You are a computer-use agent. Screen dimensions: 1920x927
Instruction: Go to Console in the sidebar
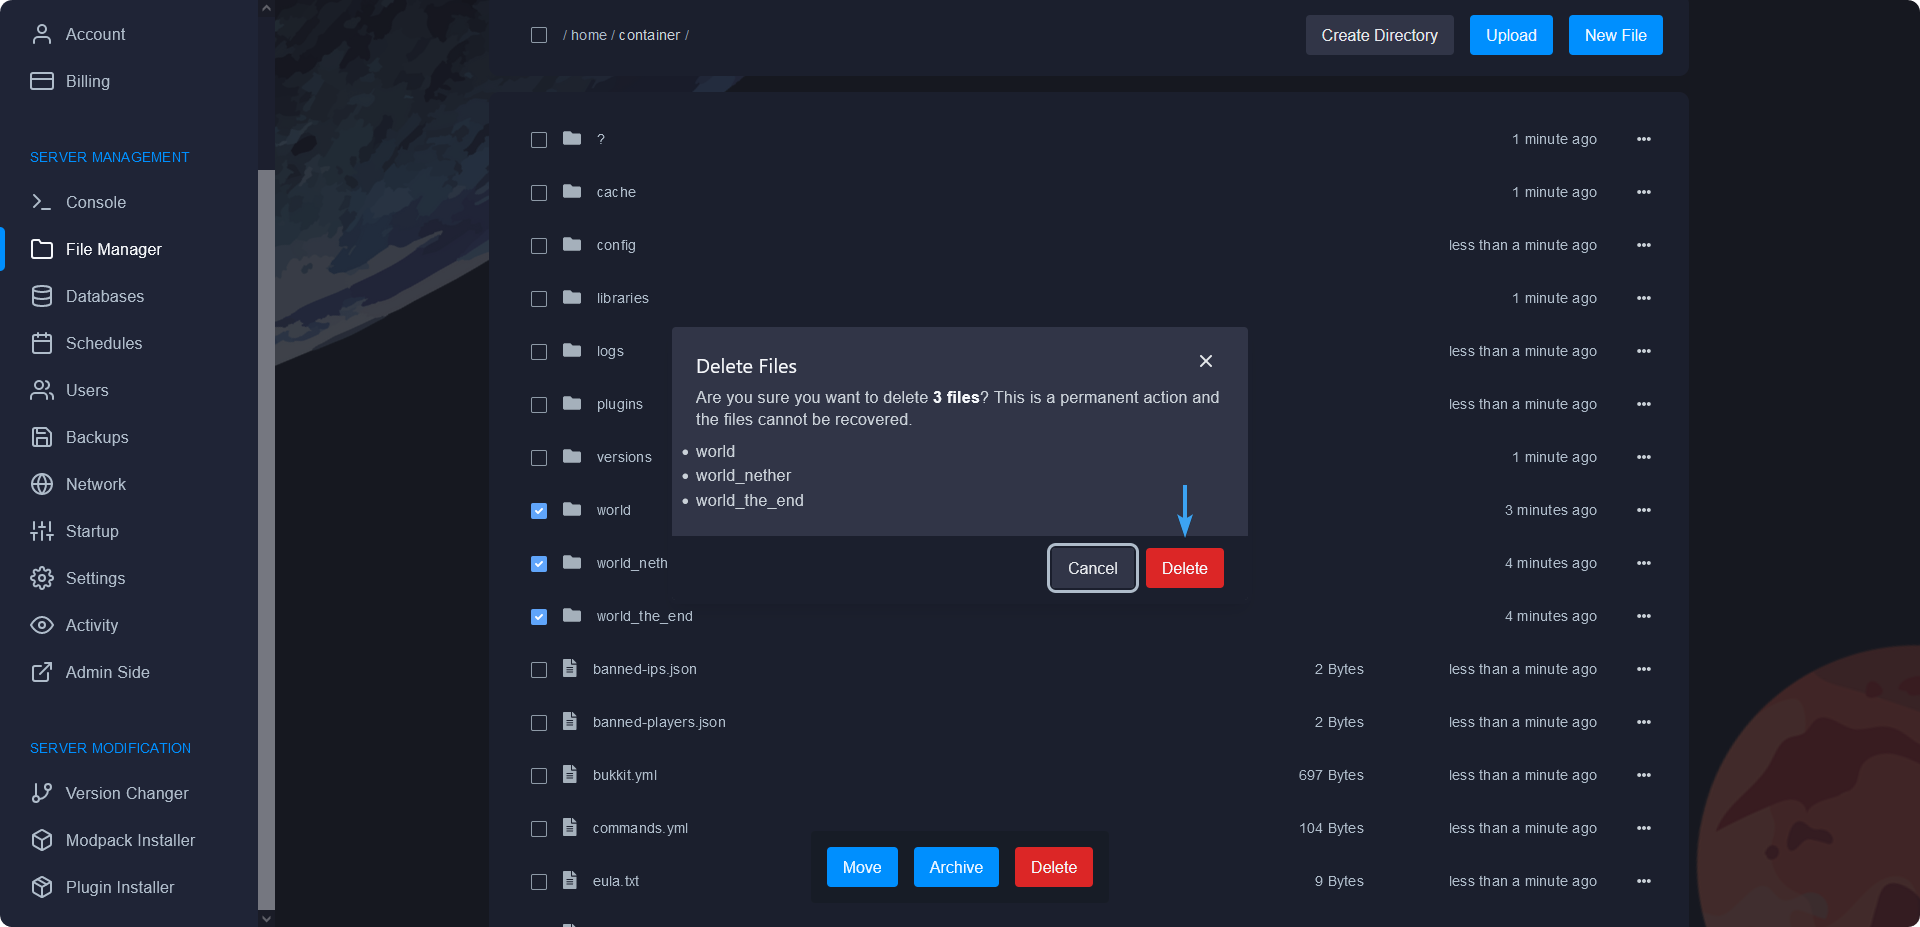pos(96,202)
